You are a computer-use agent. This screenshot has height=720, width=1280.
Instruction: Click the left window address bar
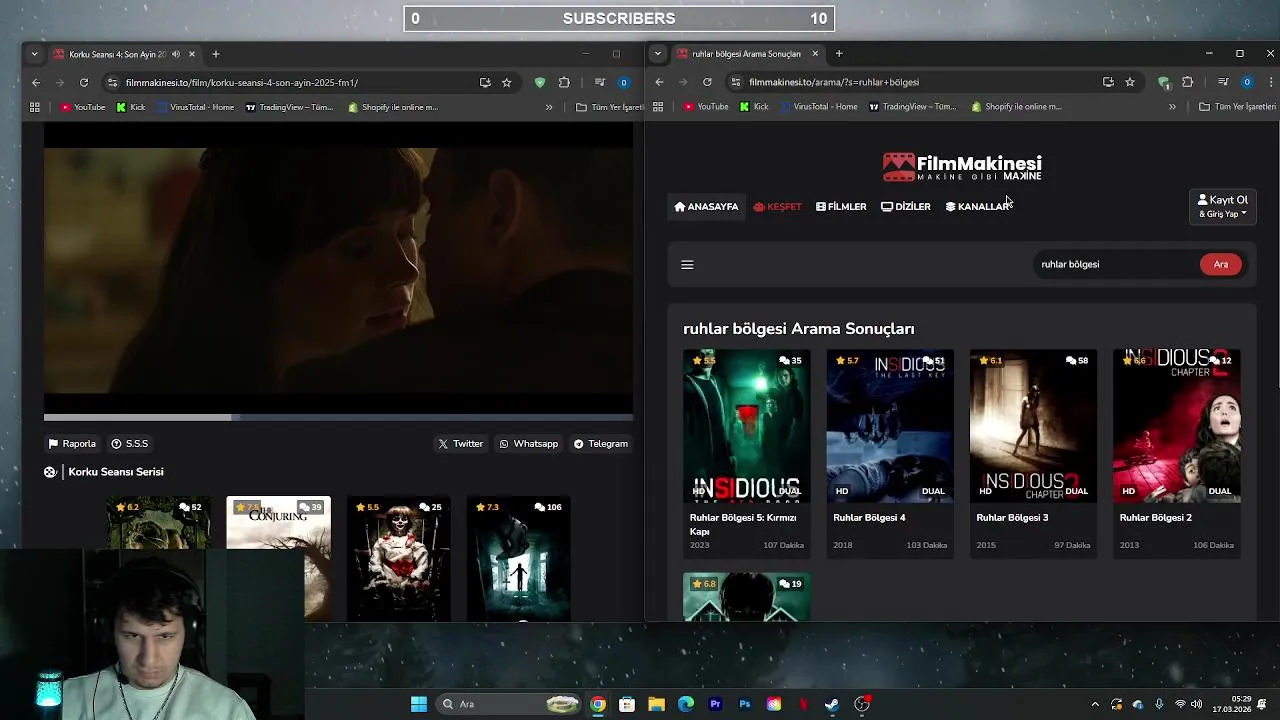[x=290, y=82]
